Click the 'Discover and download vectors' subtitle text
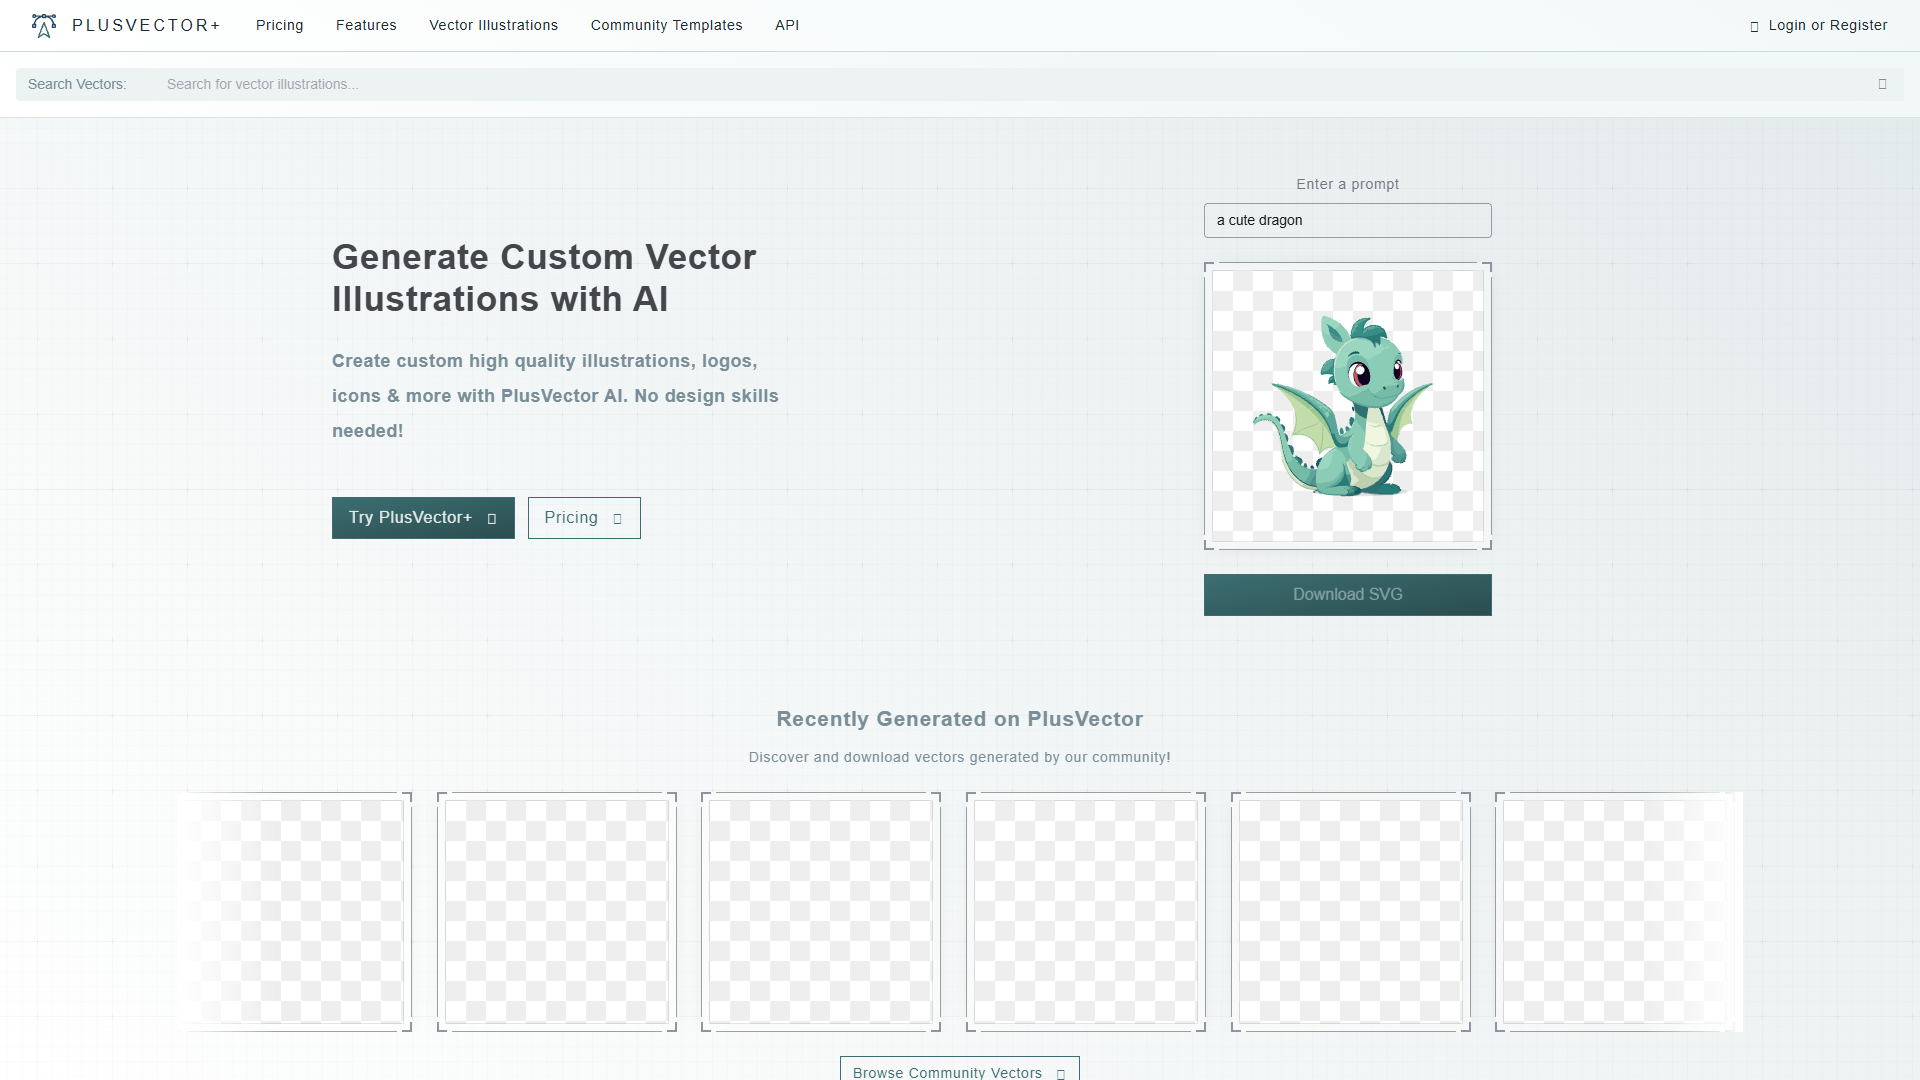The width and height of the screenshot is (1920, 1080). [960, 757]
